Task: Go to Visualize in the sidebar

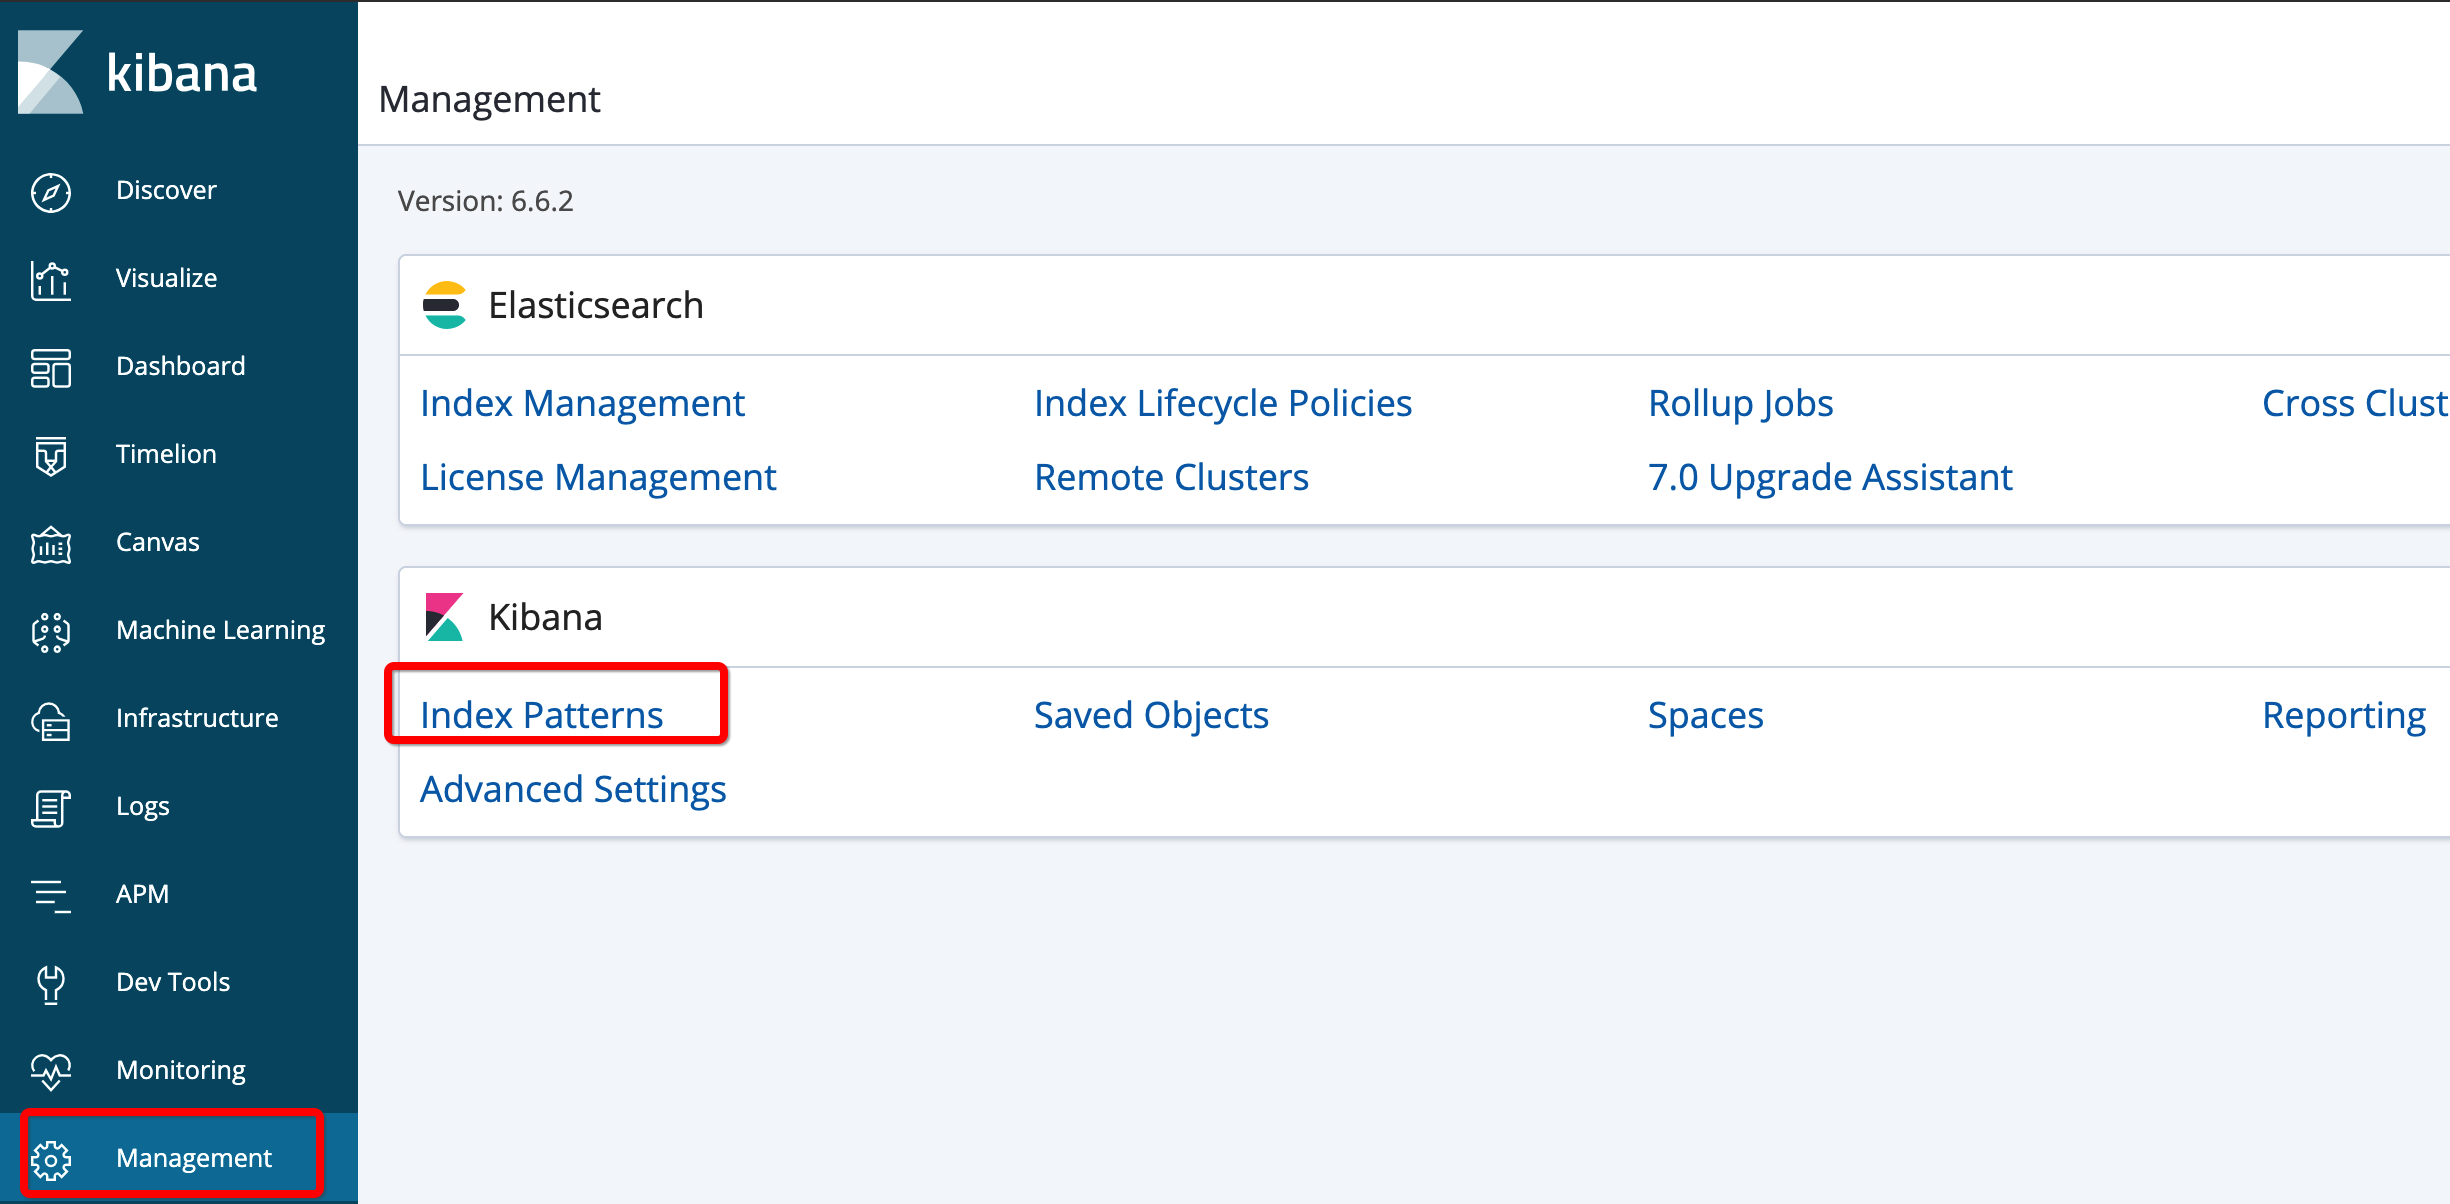Action: [166, 278]
